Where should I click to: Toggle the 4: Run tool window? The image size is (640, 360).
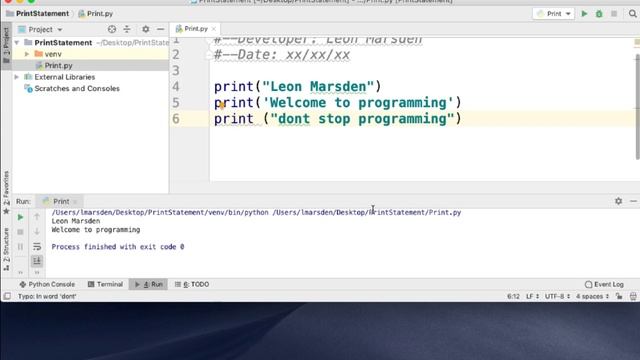149,284
